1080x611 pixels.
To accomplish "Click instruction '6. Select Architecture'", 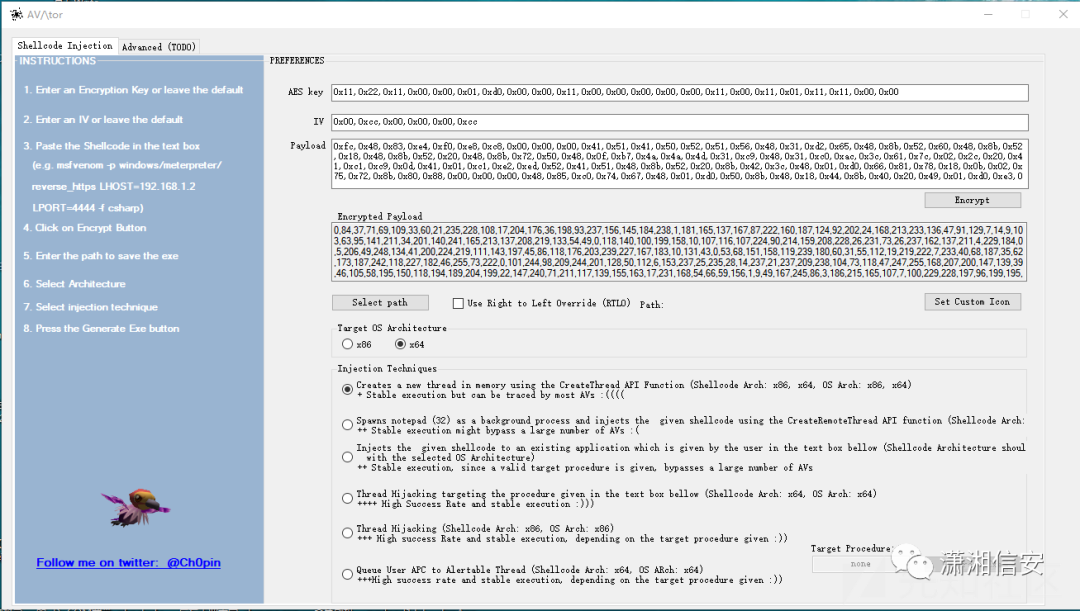I will [74, 284].
